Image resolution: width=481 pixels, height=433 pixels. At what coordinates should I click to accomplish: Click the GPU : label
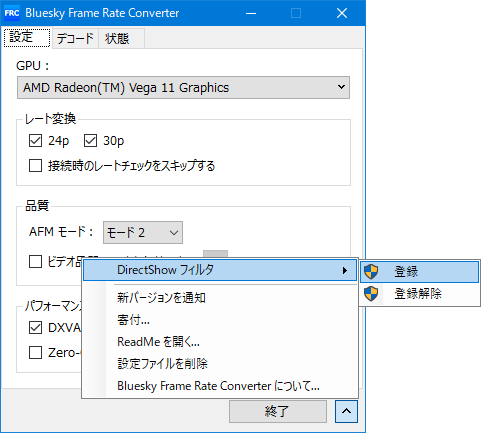click(33, 66)
